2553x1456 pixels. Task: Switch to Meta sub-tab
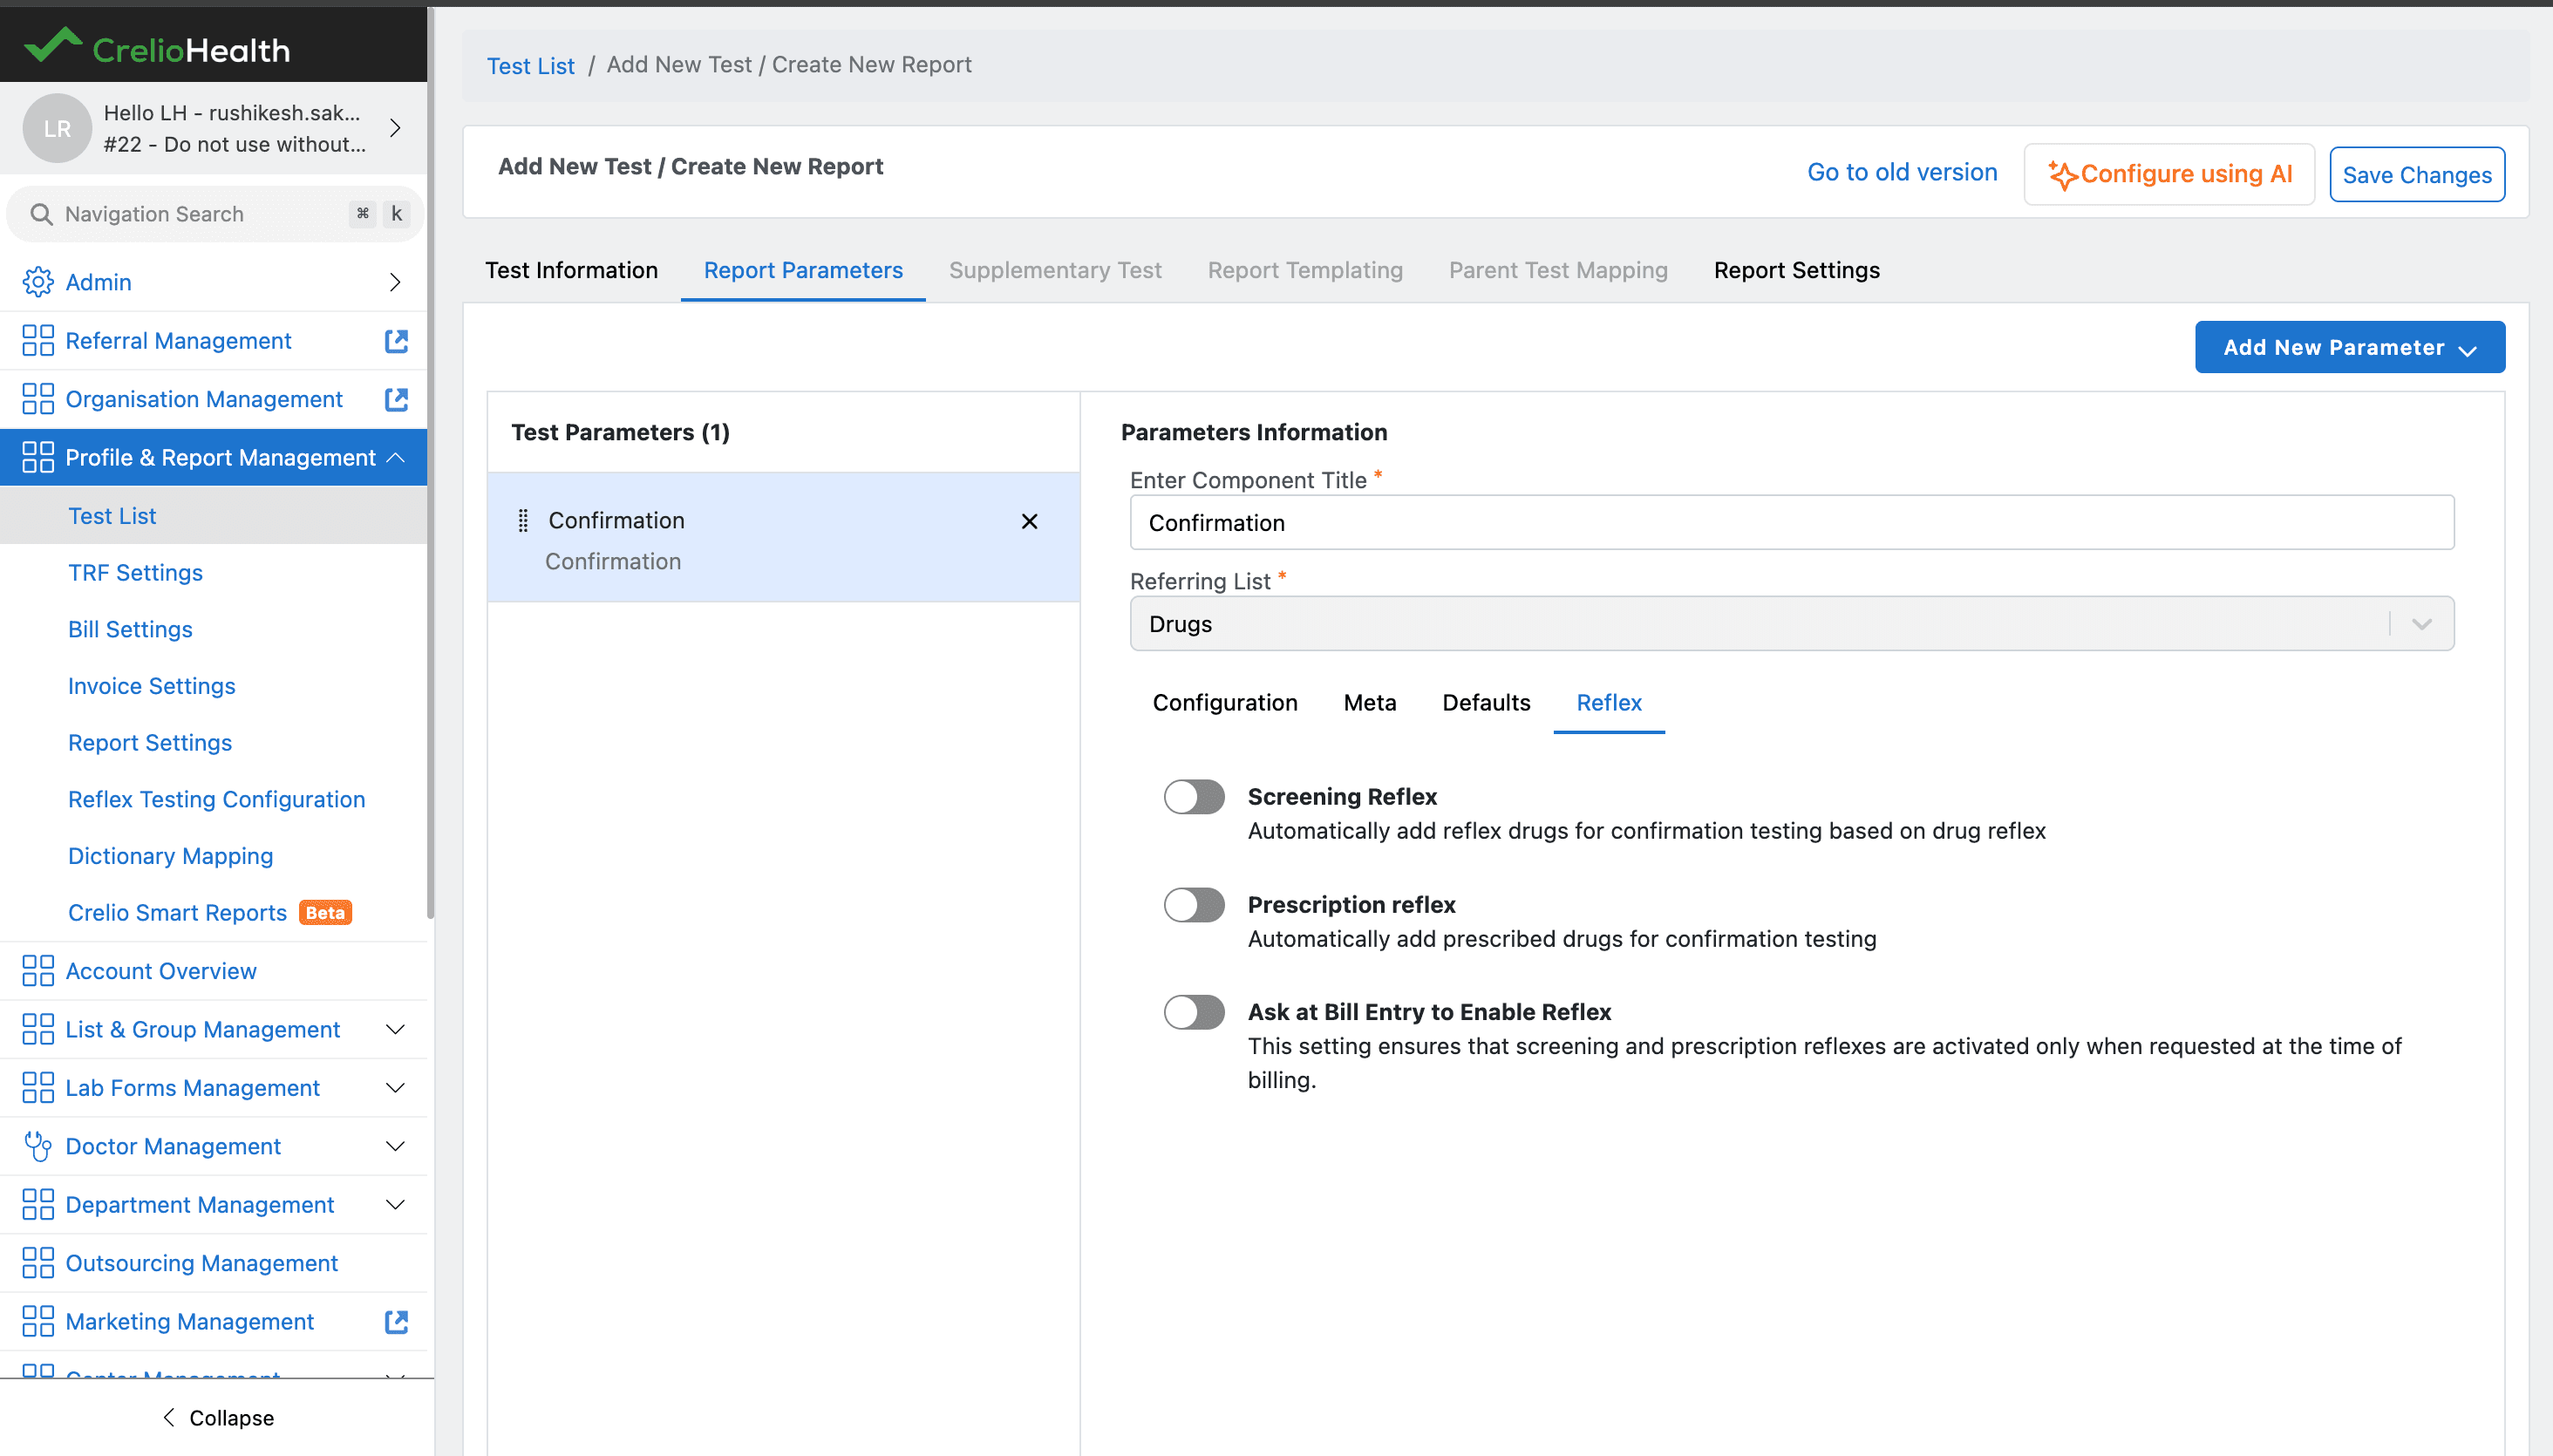tap(1369, 702)
